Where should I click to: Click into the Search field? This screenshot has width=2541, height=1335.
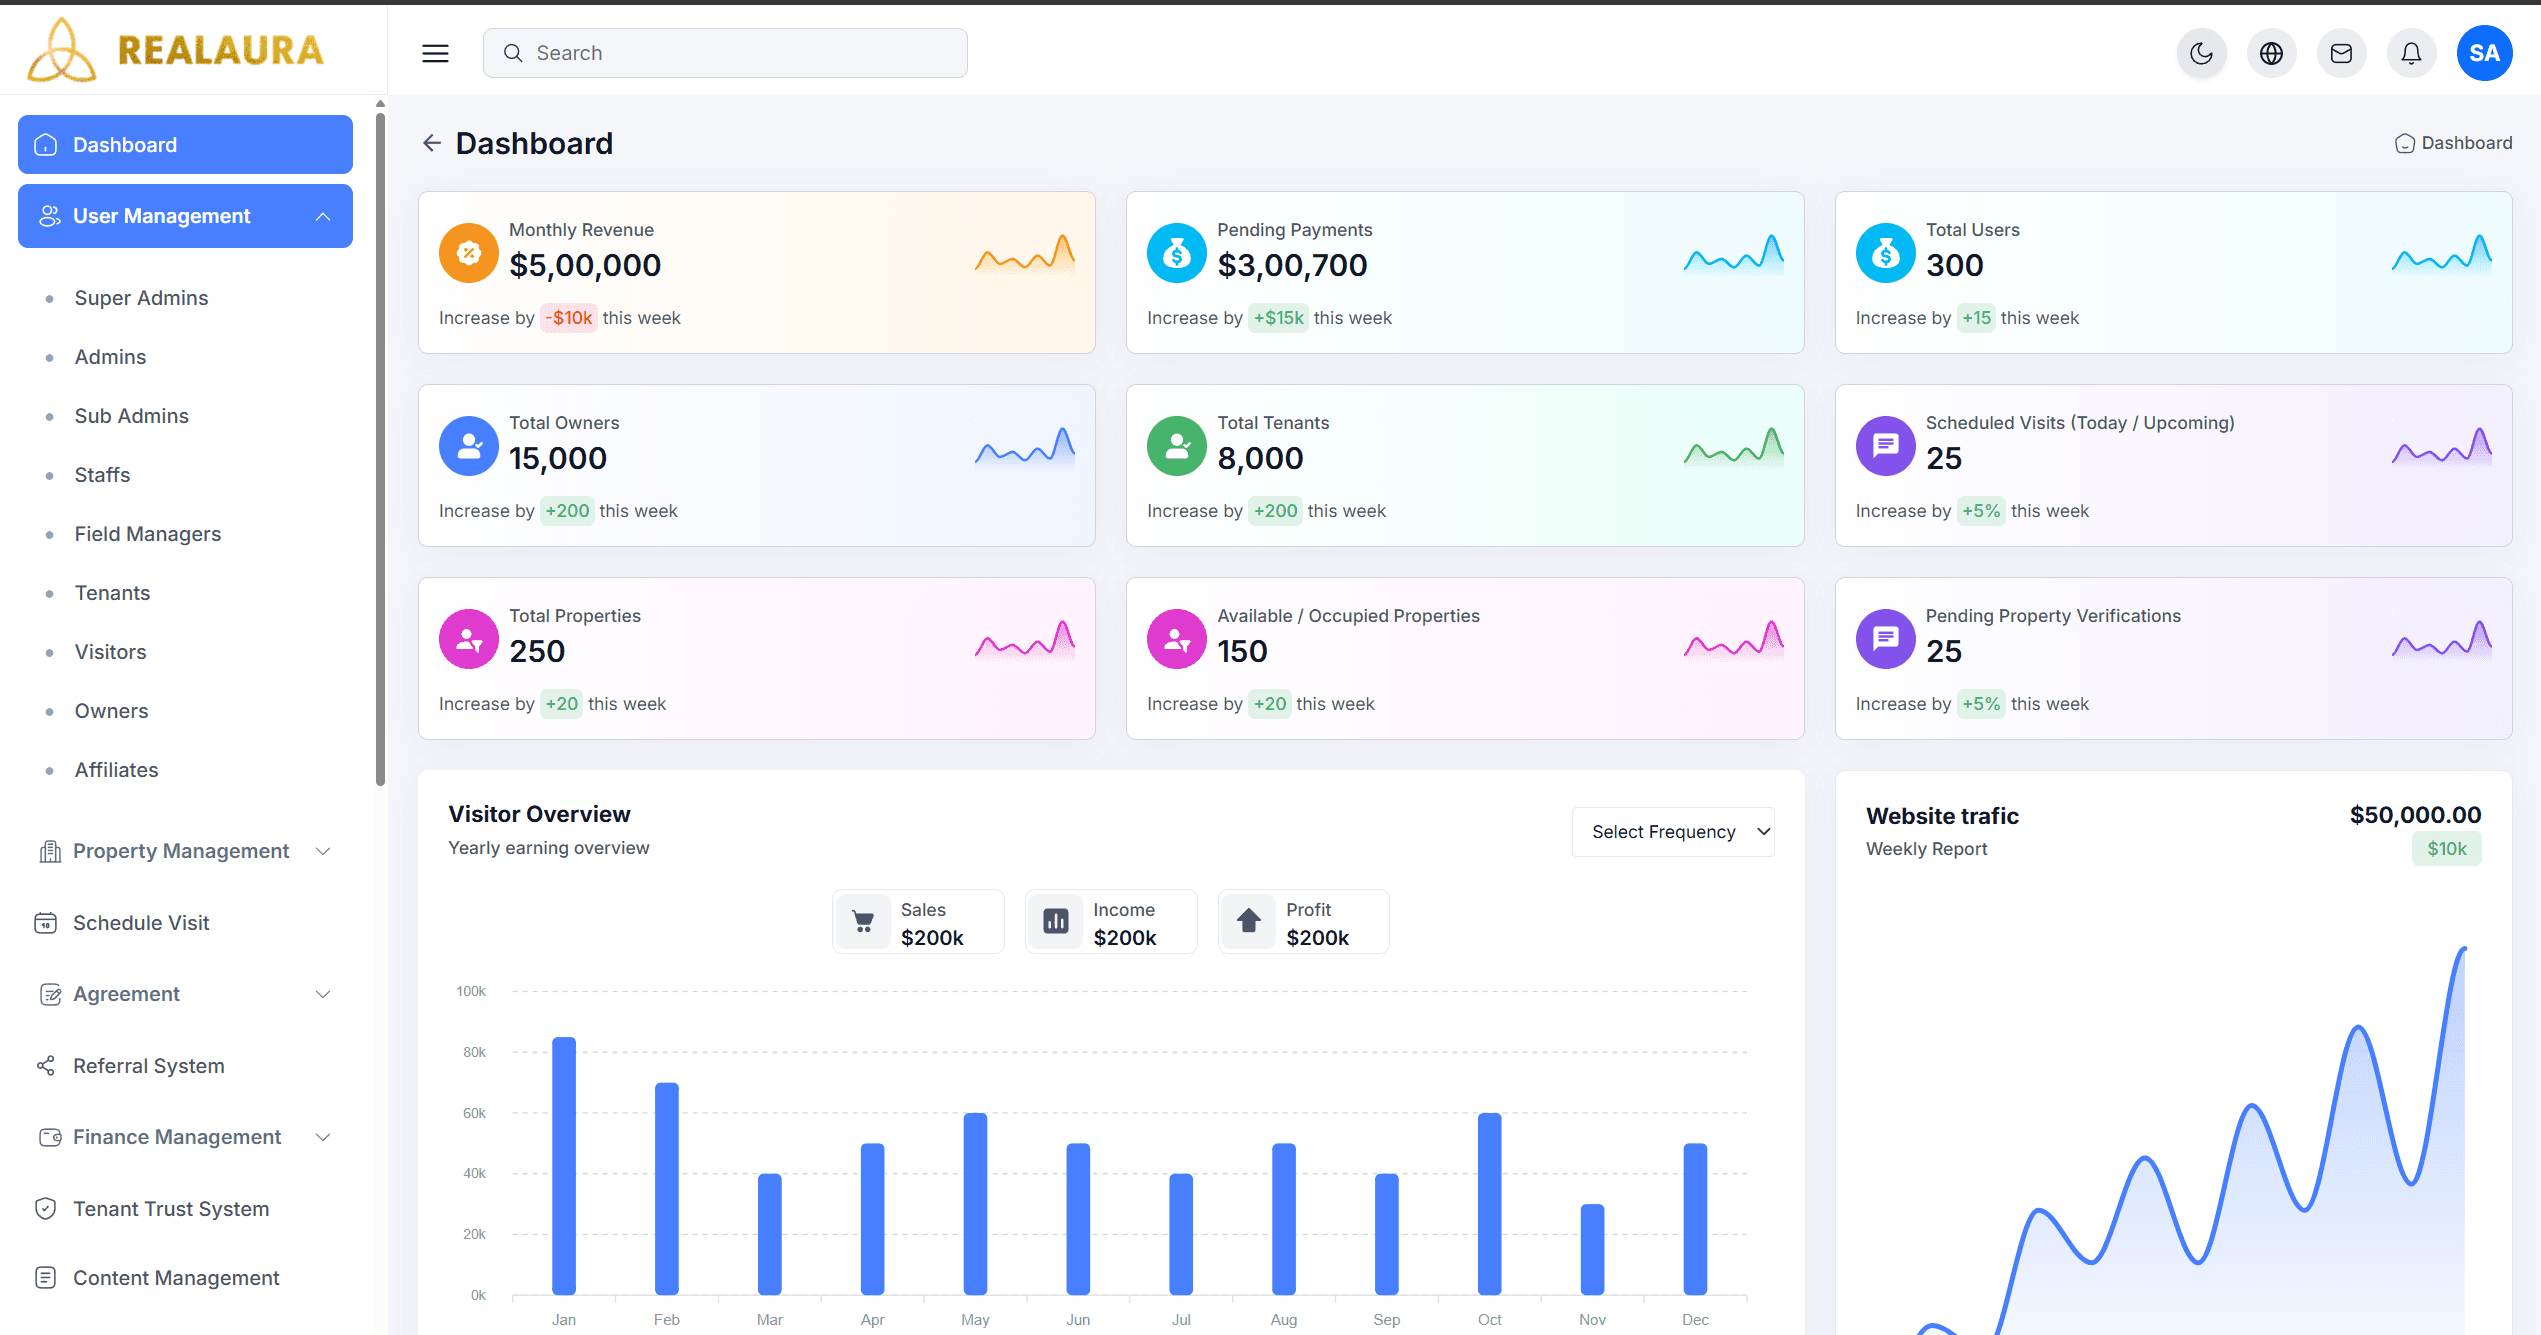725,53
